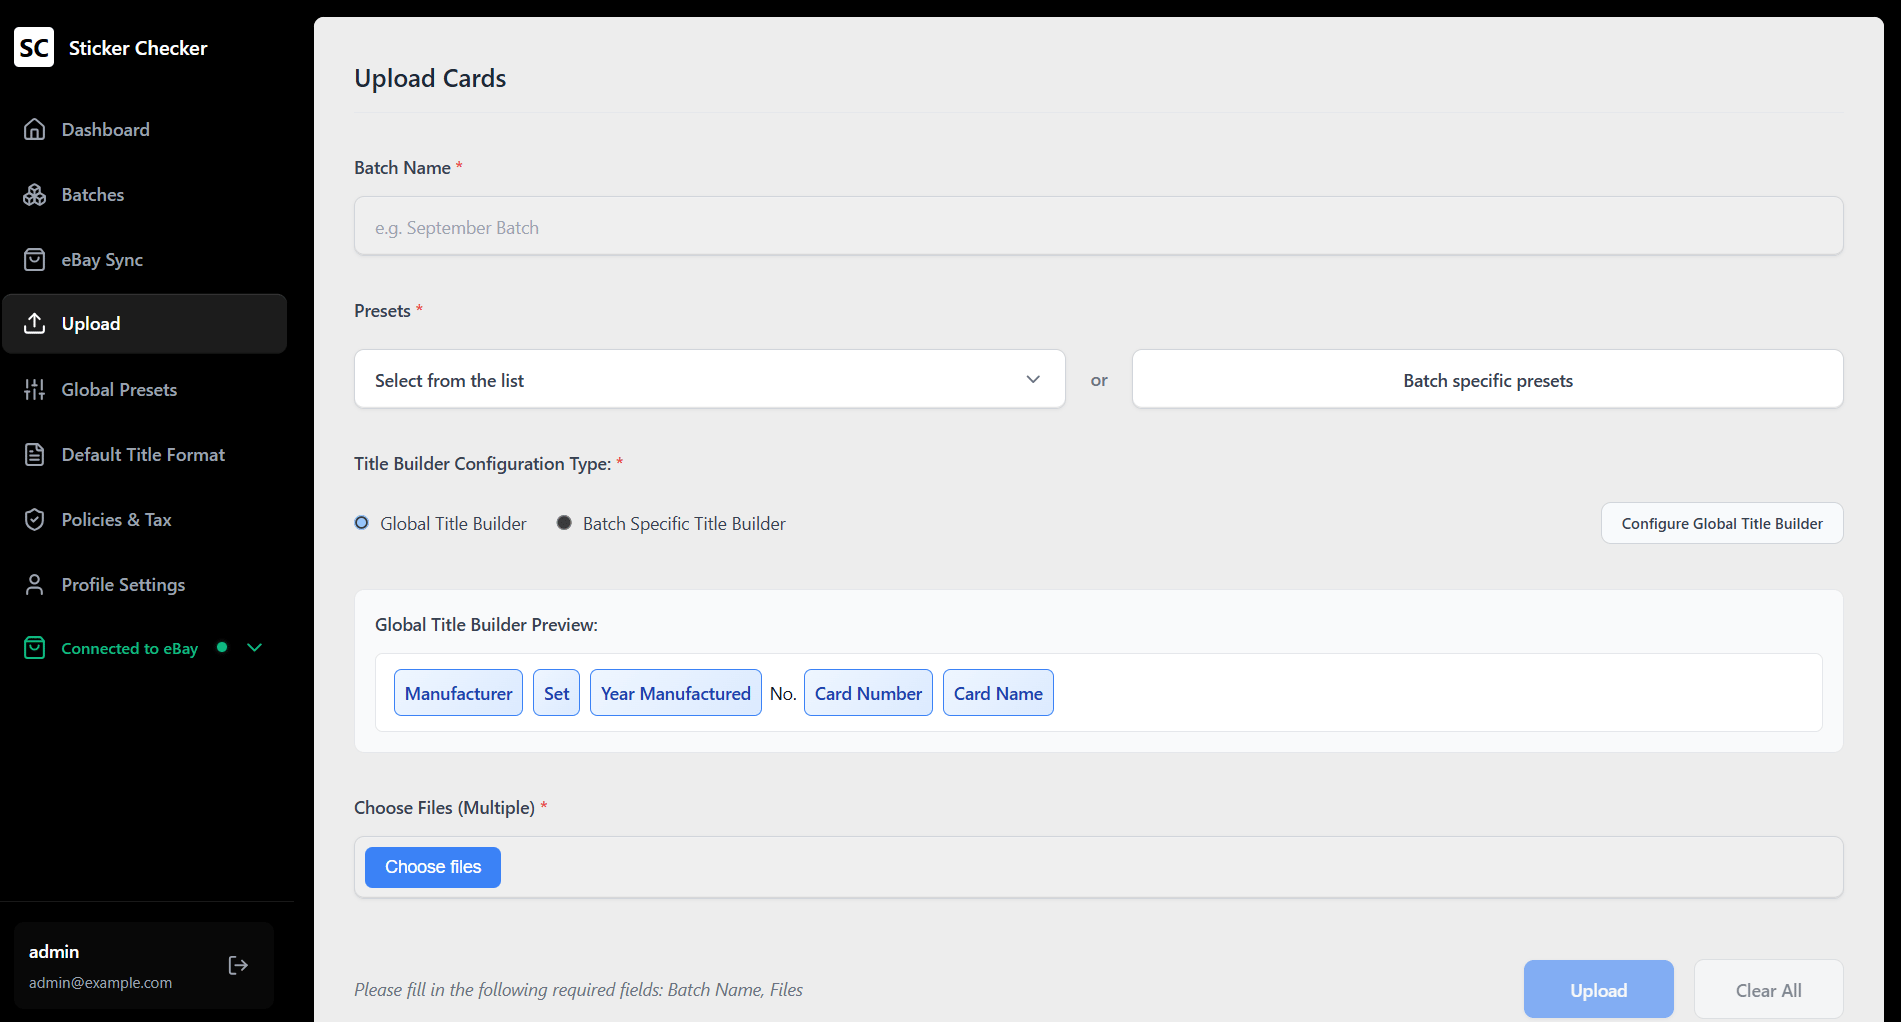Navigate to Global Presets page

pos(145,389)
